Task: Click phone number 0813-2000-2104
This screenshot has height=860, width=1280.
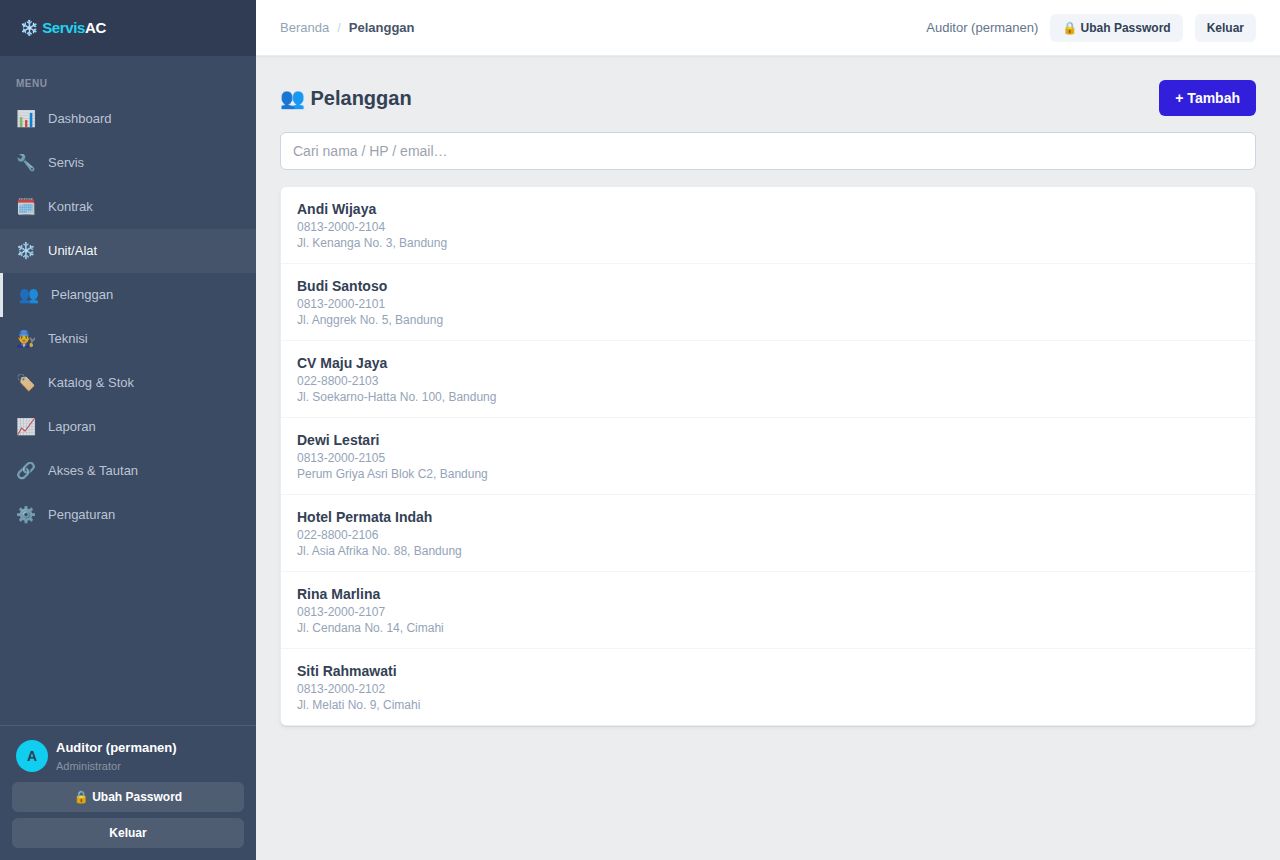Action: (x=341, y=227)
